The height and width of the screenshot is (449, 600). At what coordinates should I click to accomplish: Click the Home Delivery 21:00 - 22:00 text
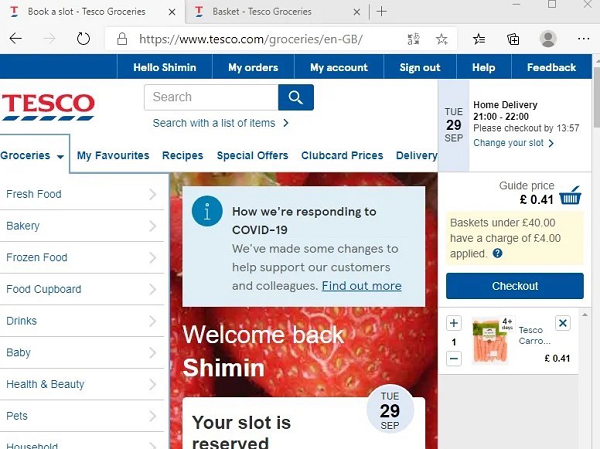(x=505, y=111)
